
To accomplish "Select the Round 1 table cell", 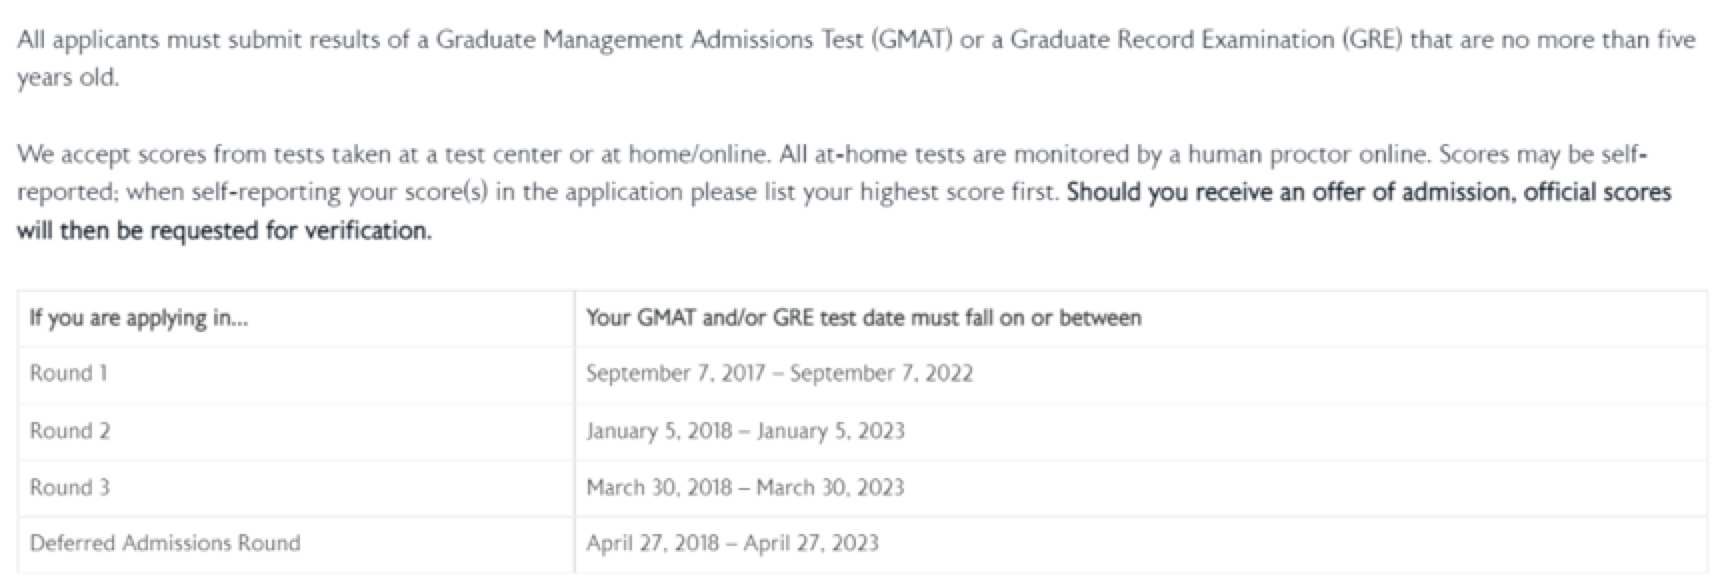I will [x=296, y=375].
